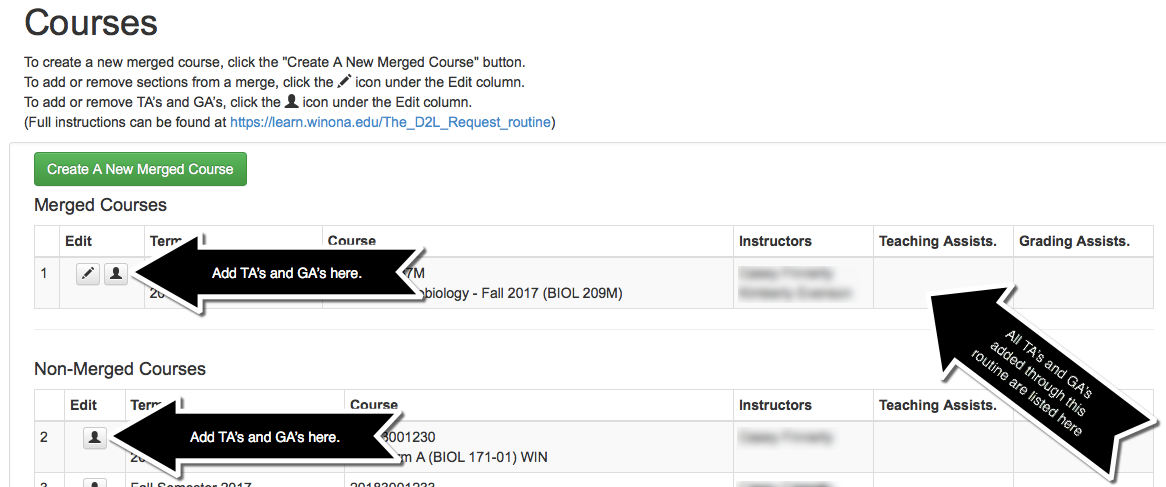Click the person icon for merged course 1
Viewport: 1166px width, 487px height.
[116, 274]
